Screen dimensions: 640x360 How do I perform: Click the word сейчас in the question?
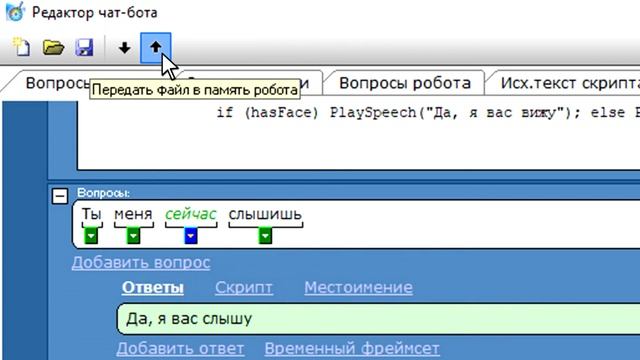pyautogui.click(x=191, y=214)
